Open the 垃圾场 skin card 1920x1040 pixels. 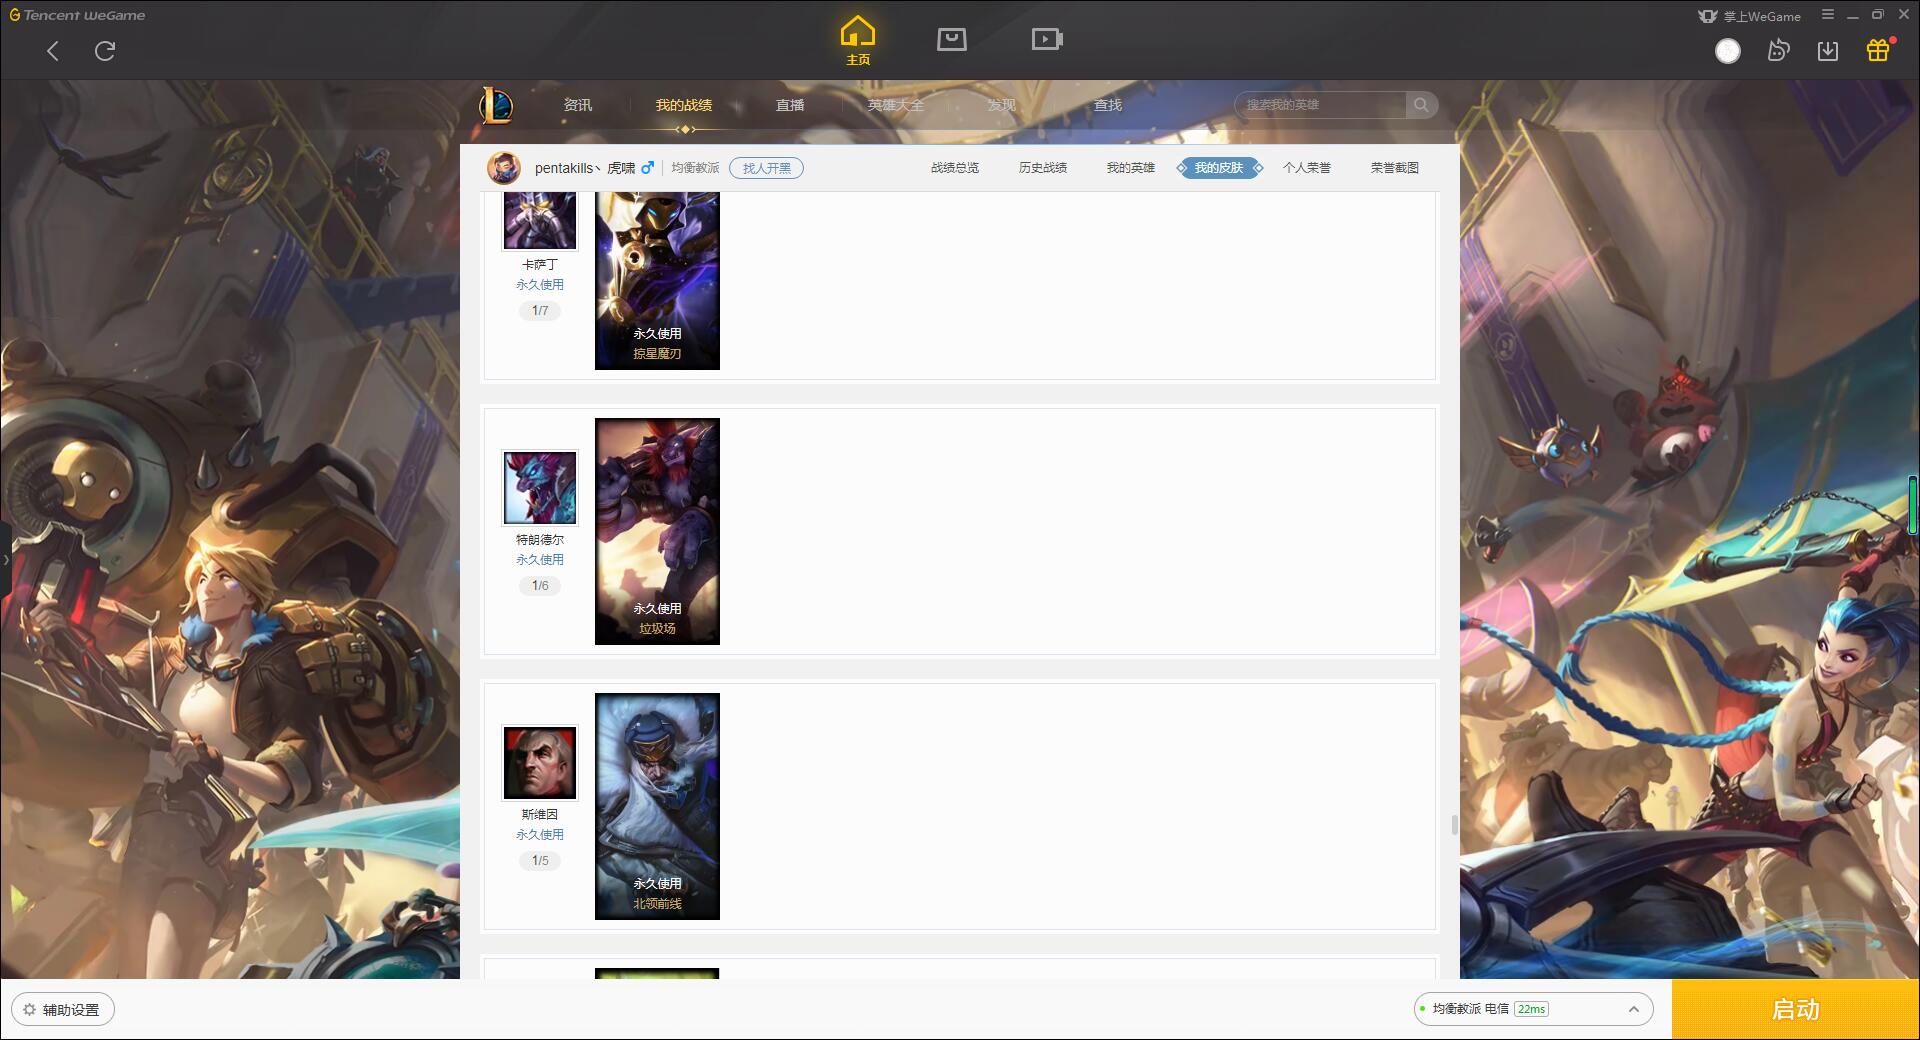click(x=657, y=531)
